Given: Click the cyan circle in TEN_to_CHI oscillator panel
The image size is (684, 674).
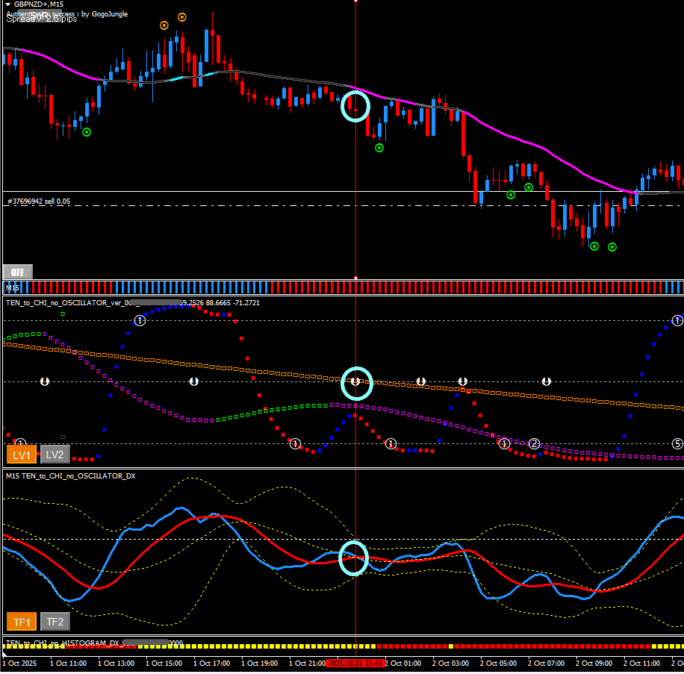Looking at the screenshot, I should click(x=356, y=381).
